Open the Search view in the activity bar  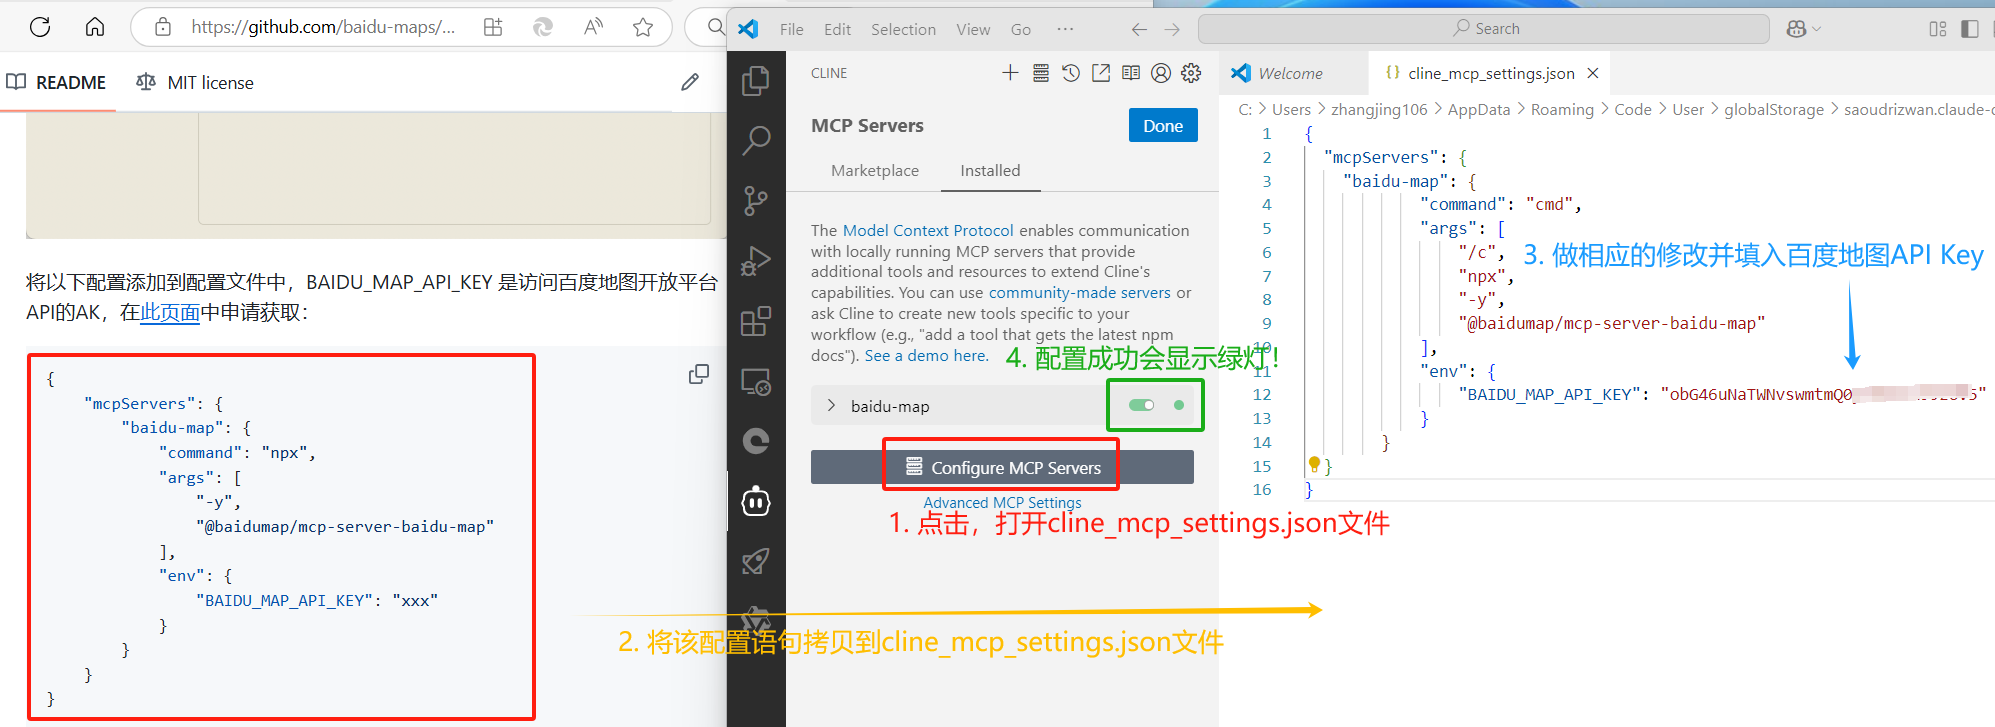click(x=756, y=141)
